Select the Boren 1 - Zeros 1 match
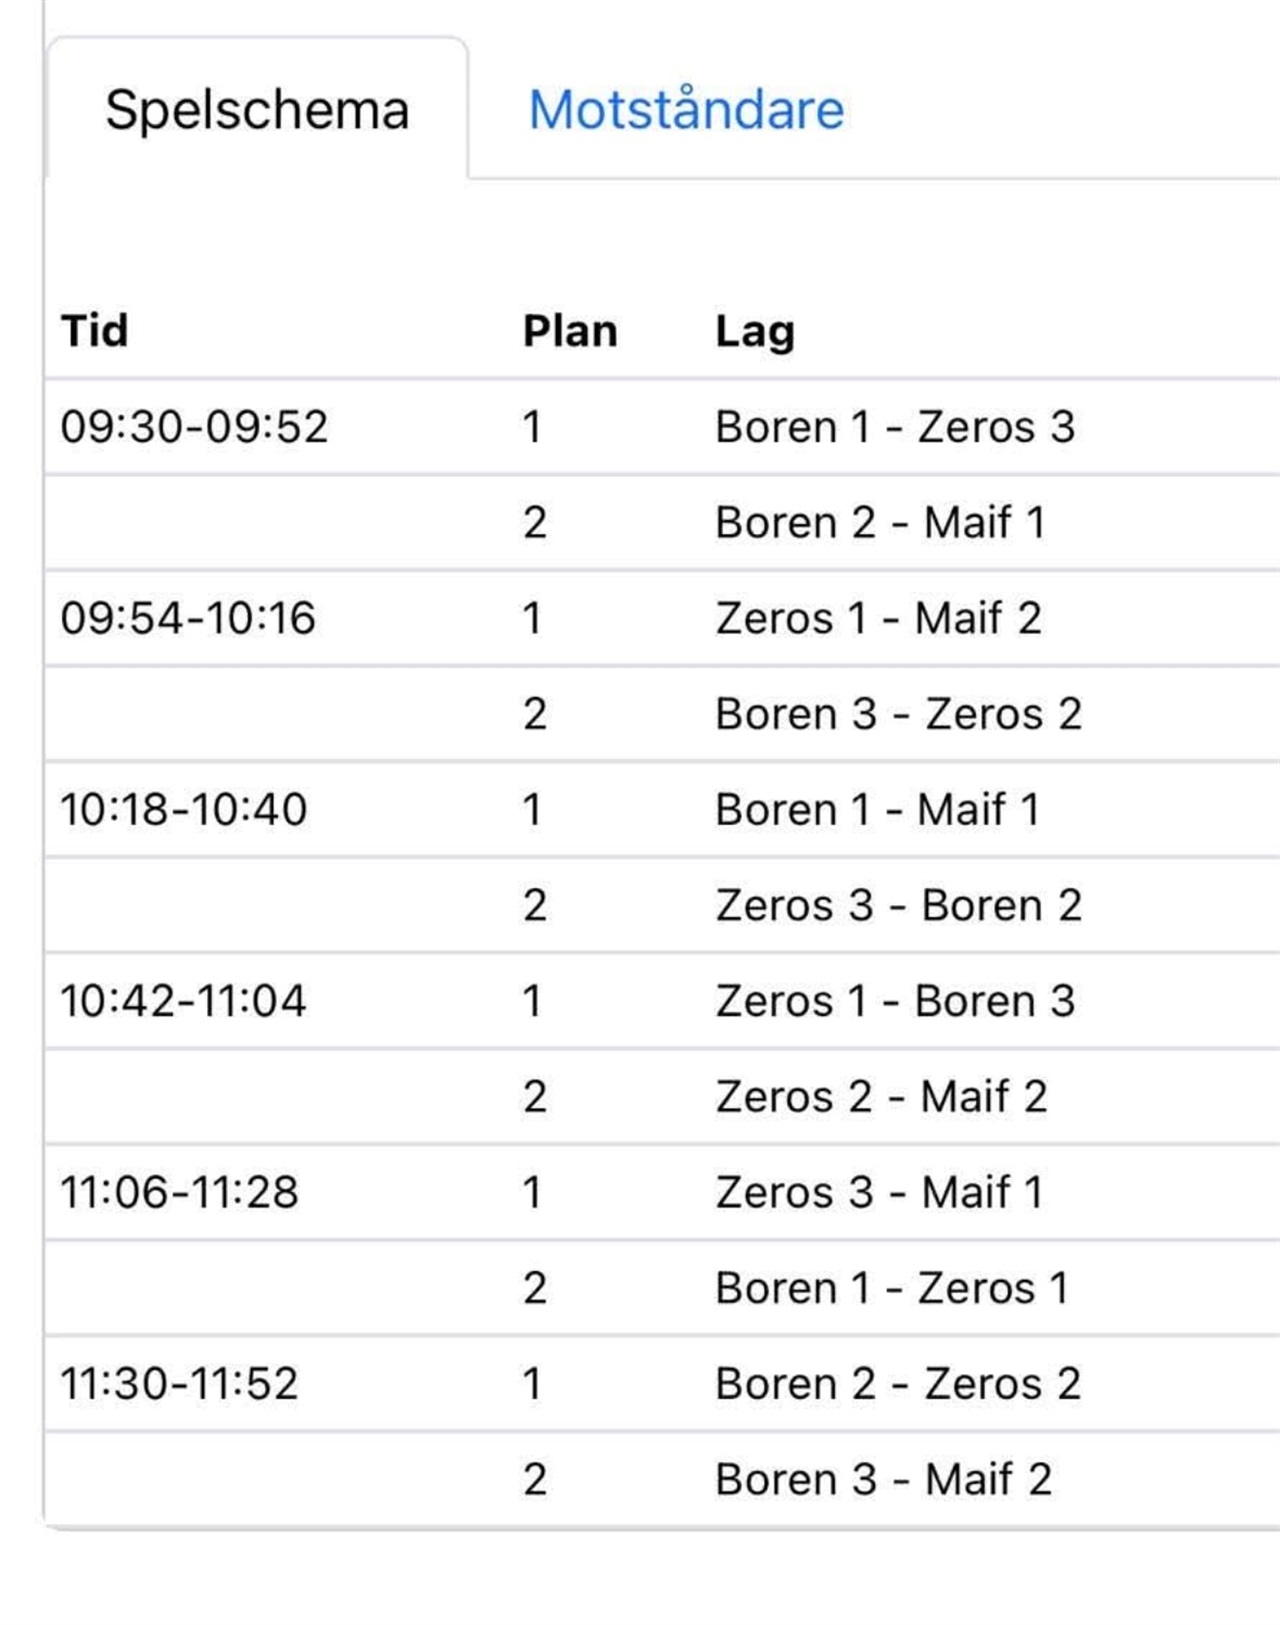 pyautogui.click(x=892, y=1288)
